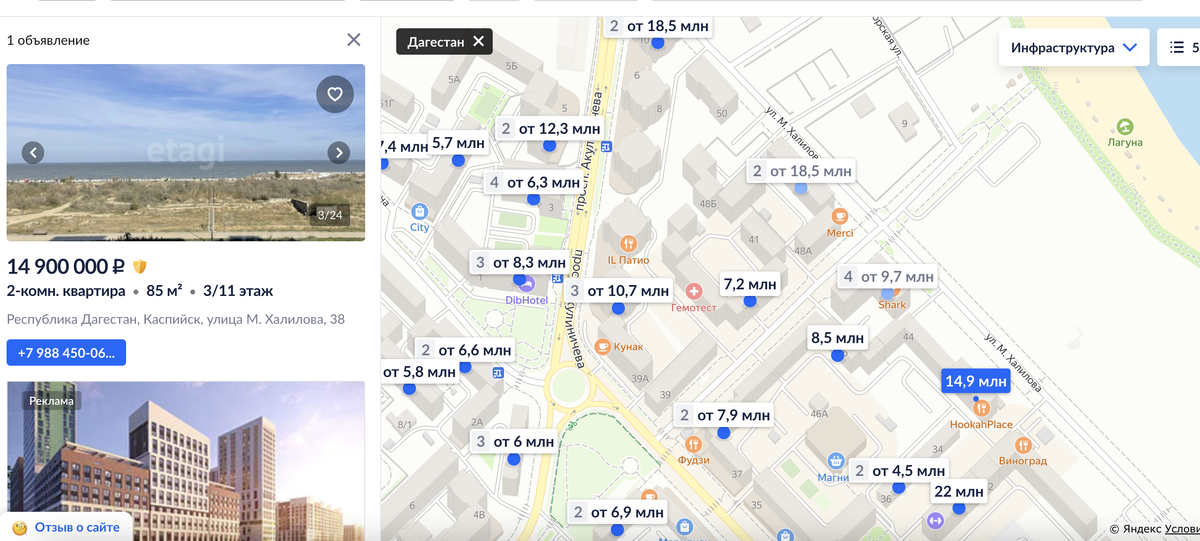Open the apartment sea-view photo

[x=186, y=153]
